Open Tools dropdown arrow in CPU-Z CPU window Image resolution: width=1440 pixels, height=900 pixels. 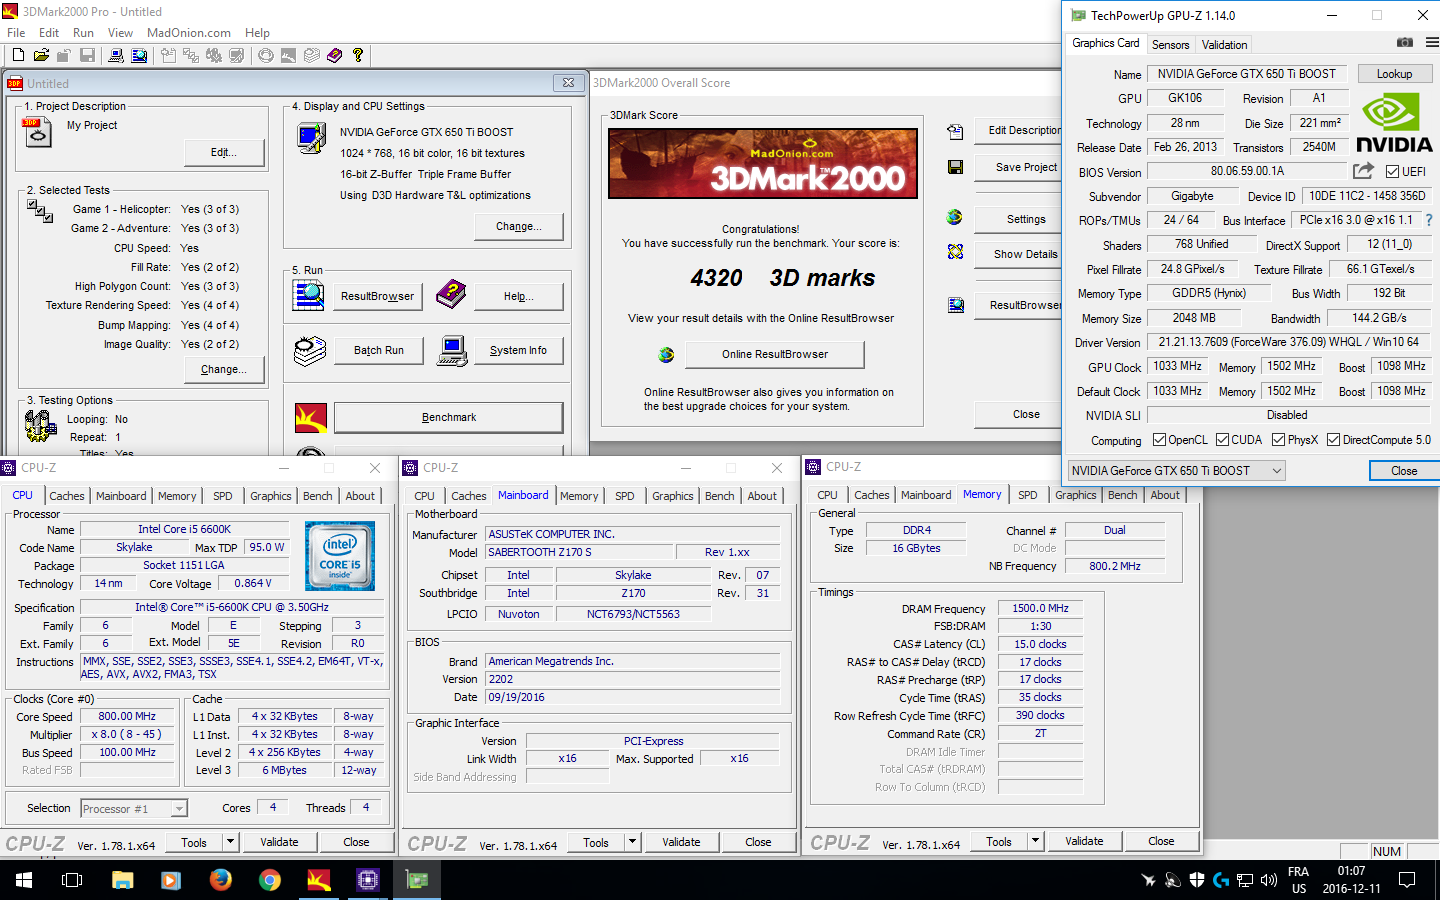tap(230, 842)
